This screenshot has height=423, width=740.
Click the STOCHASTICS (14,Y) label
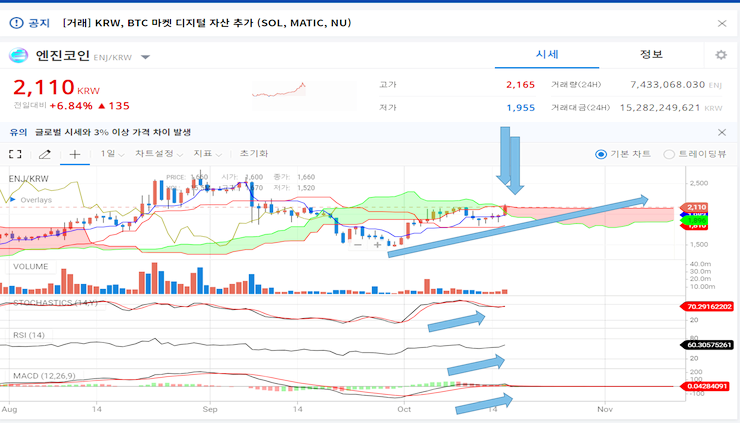(55, 303)
